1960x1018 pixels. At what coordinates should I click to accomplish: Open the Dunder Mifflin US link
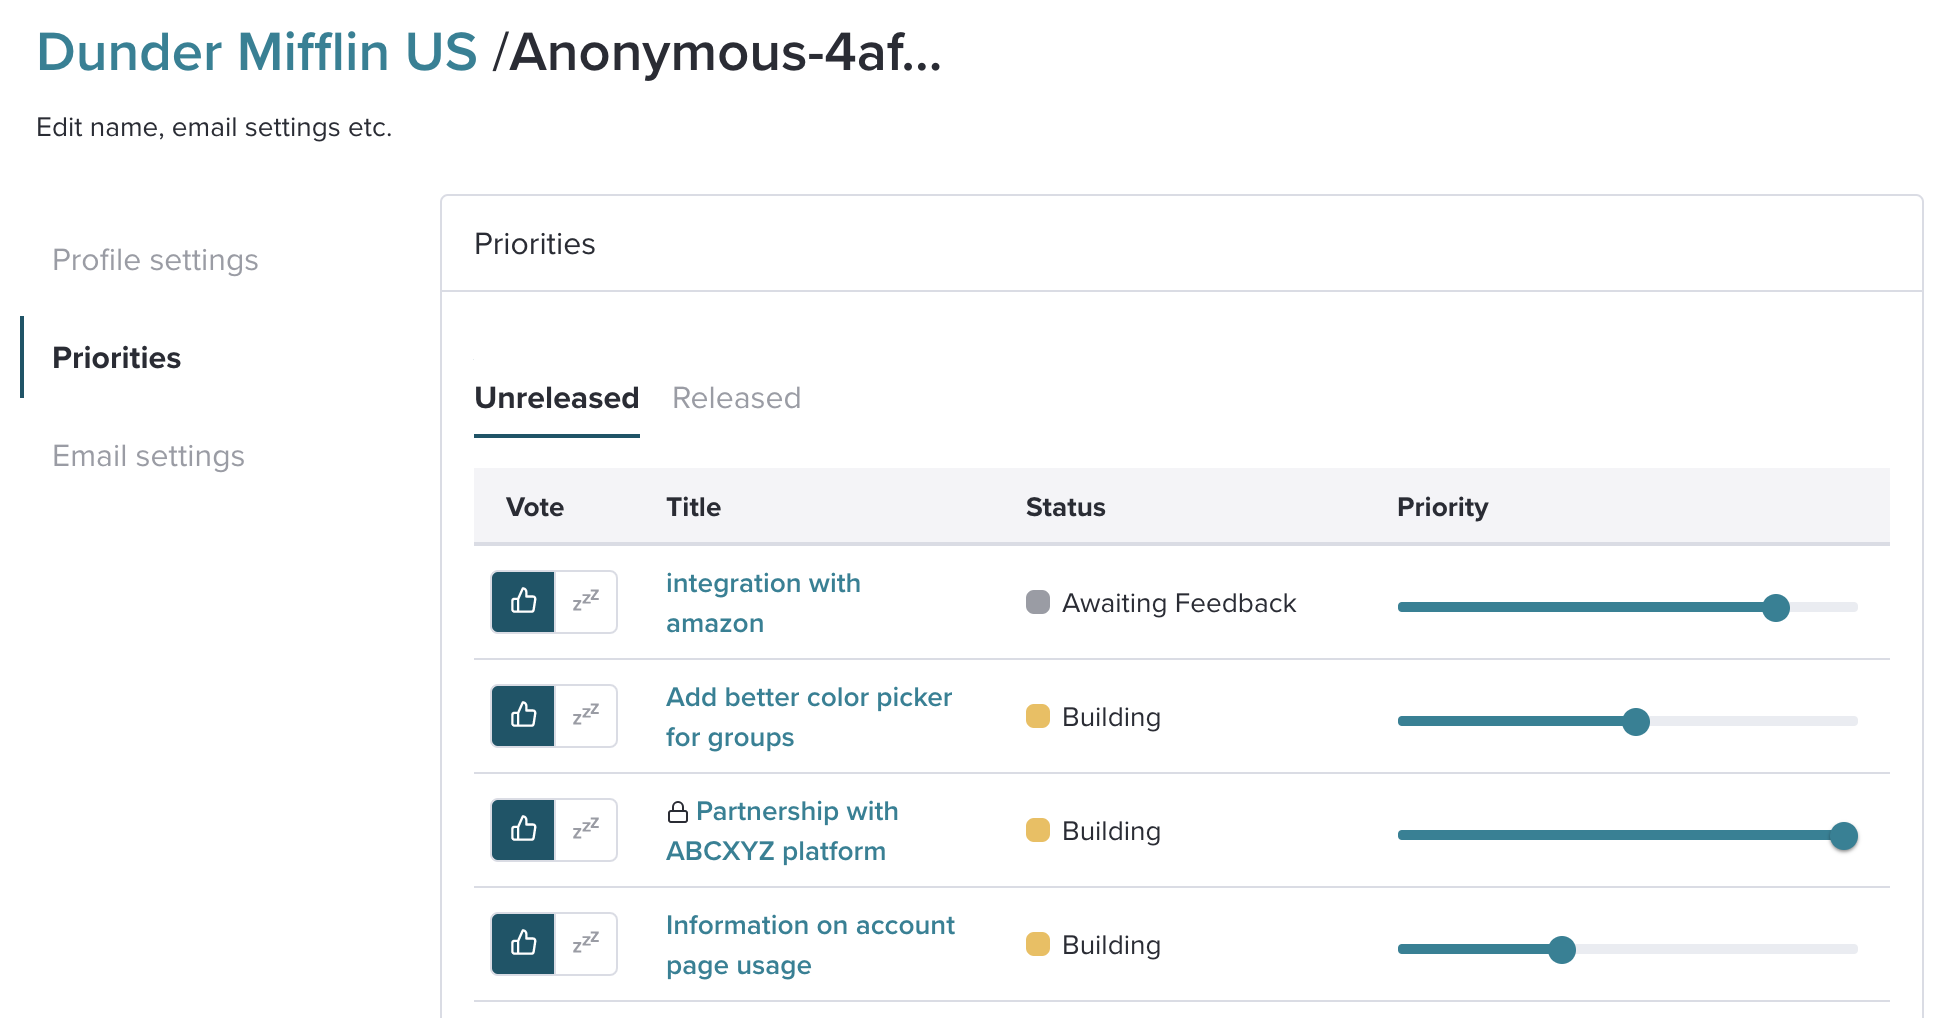257,52
